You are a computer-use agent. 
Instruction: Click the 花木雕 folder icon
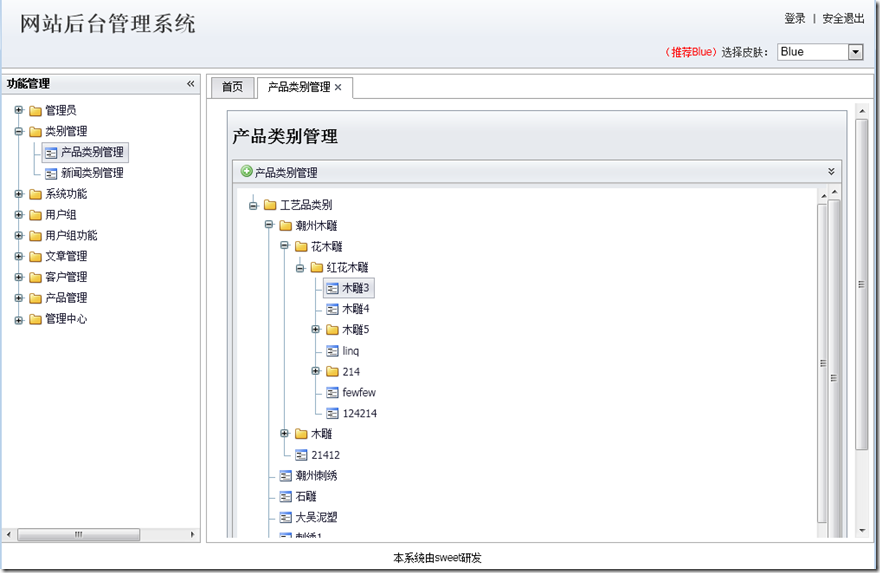[301, 246]
